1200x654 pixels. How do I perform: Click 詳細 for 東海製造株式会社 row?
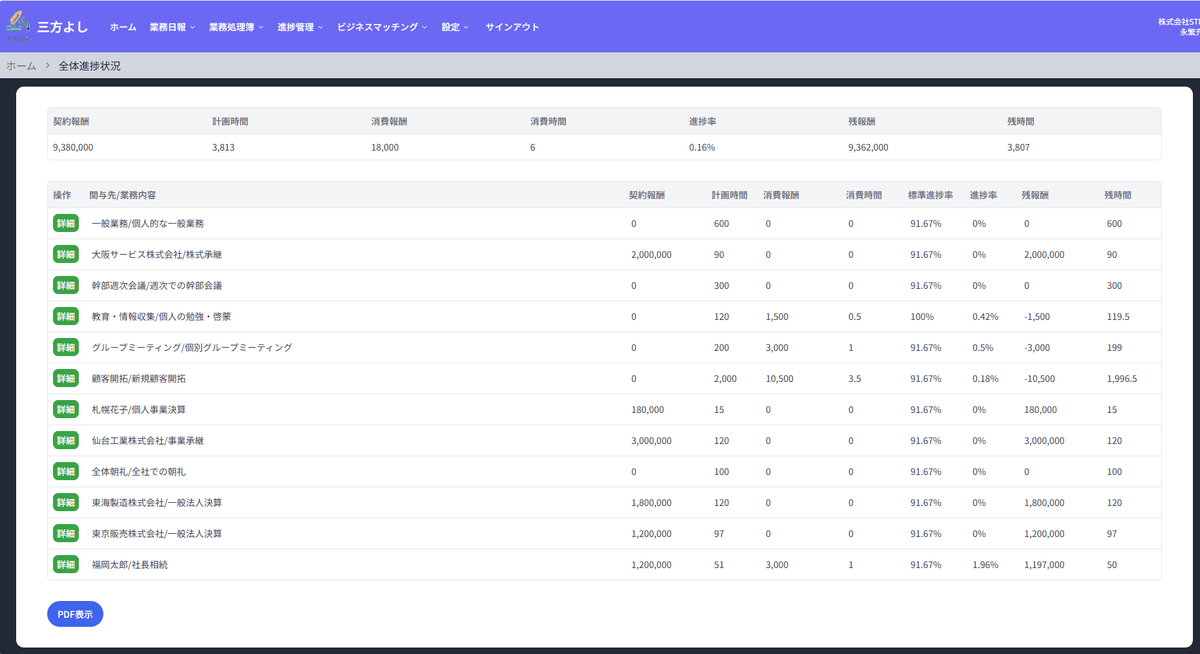[x=66, y=503]
